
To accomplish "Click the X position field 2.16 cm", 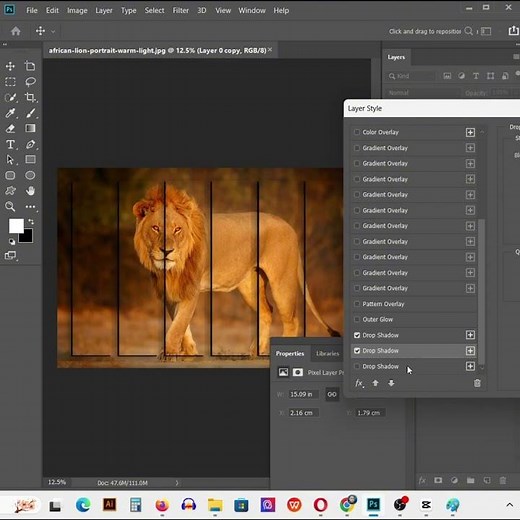I will point(303,413).
